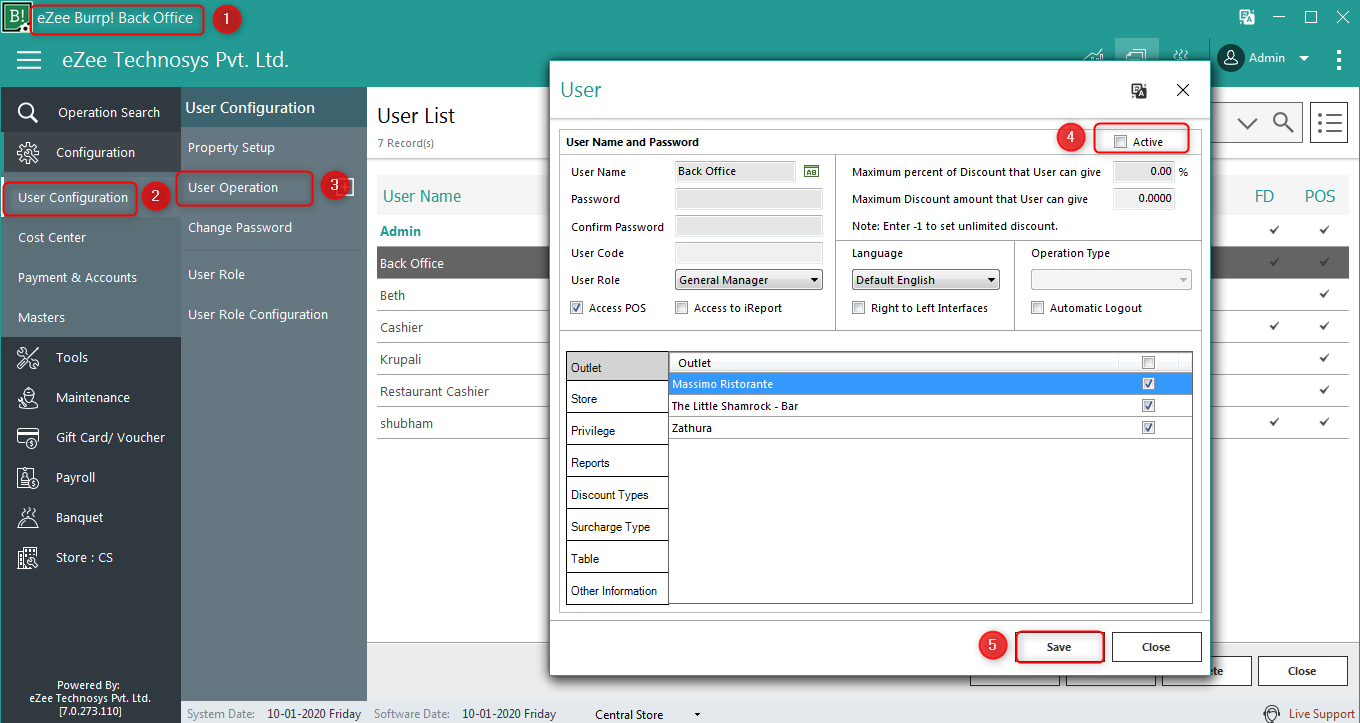Viewport: 1360px width, 723px height.
Task: Click the Password input field
Action: tap(749, 199)
